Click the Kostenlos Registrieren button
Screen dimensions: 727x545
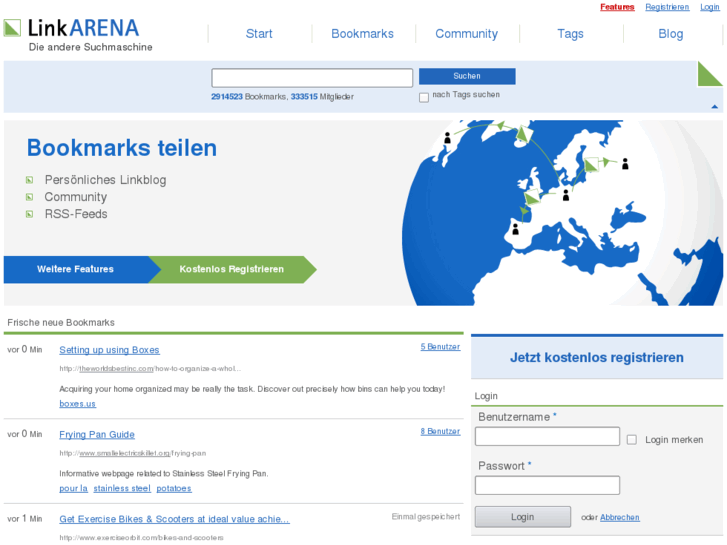coord(232,269)
